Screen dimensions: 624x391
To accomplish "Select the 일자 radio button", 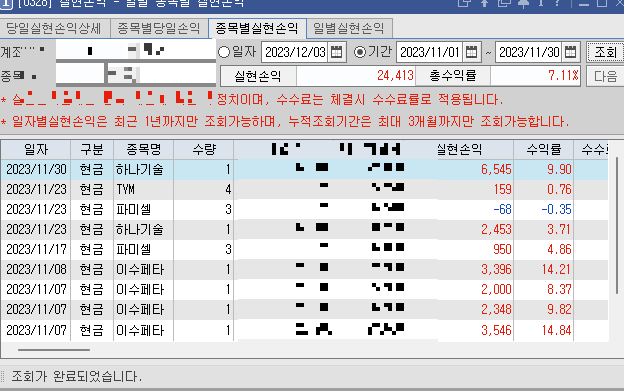I will pyautogui.click(x=224, y=52).
